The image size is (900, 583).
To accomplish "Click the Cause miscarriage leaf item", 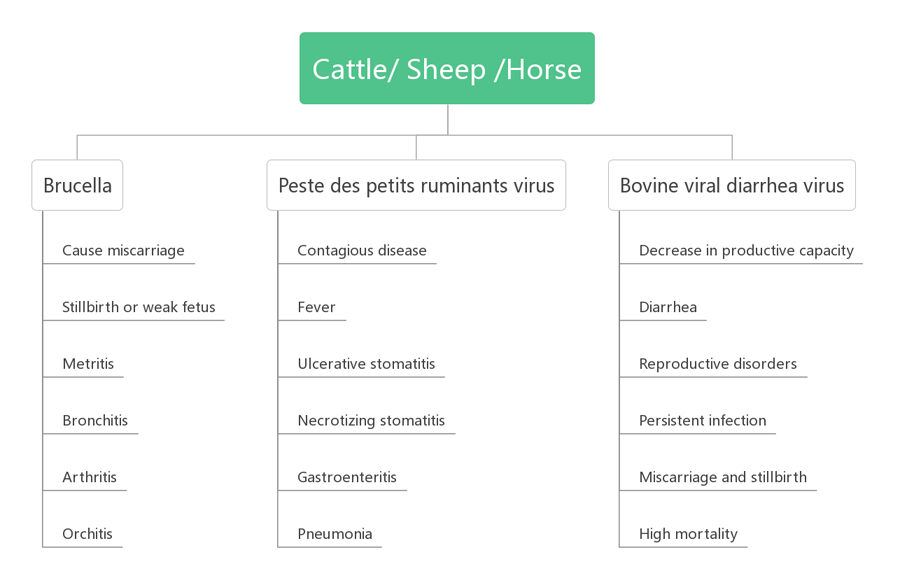I will click(123, 251).
